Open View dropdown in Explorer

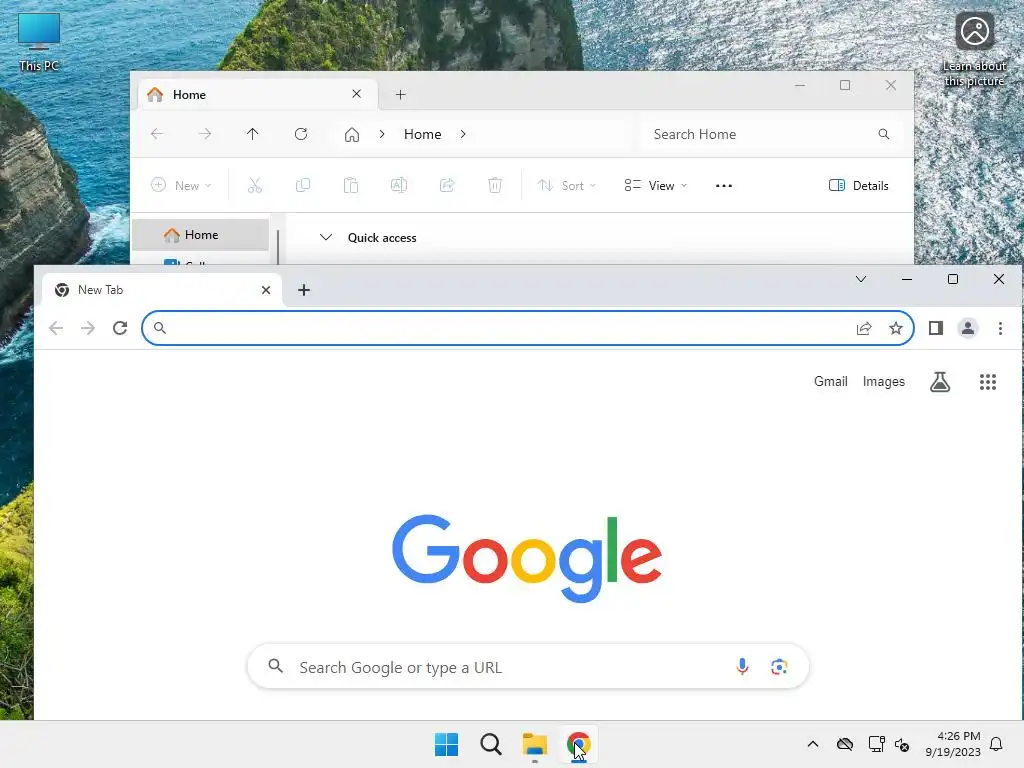point(655,185)
